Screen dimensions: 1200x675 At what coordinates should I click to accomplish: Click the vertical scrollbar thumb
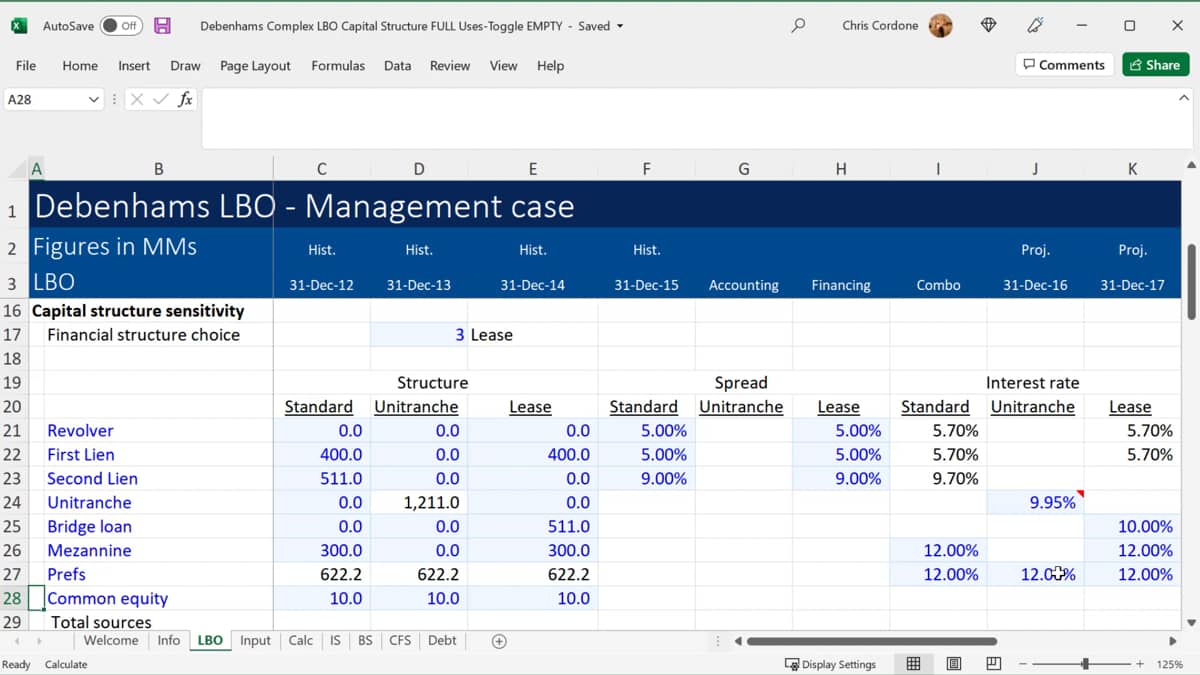[1190, 282]
